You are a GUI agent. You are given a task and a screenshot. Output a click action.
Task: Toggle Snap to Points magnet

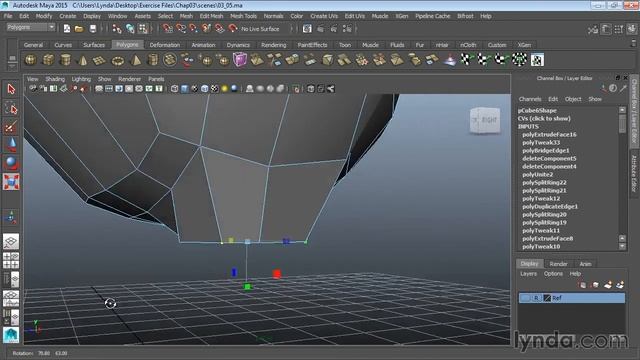(x=193, y=29)
